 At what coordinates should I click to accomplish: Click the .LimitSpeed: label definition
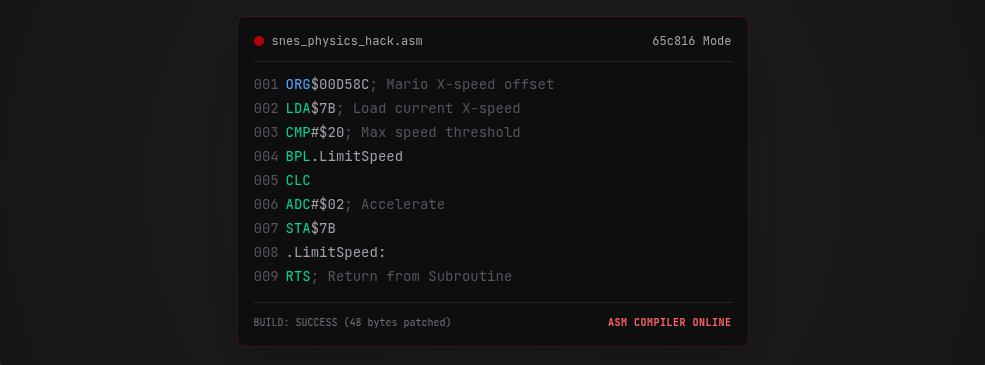click(335, 253)
